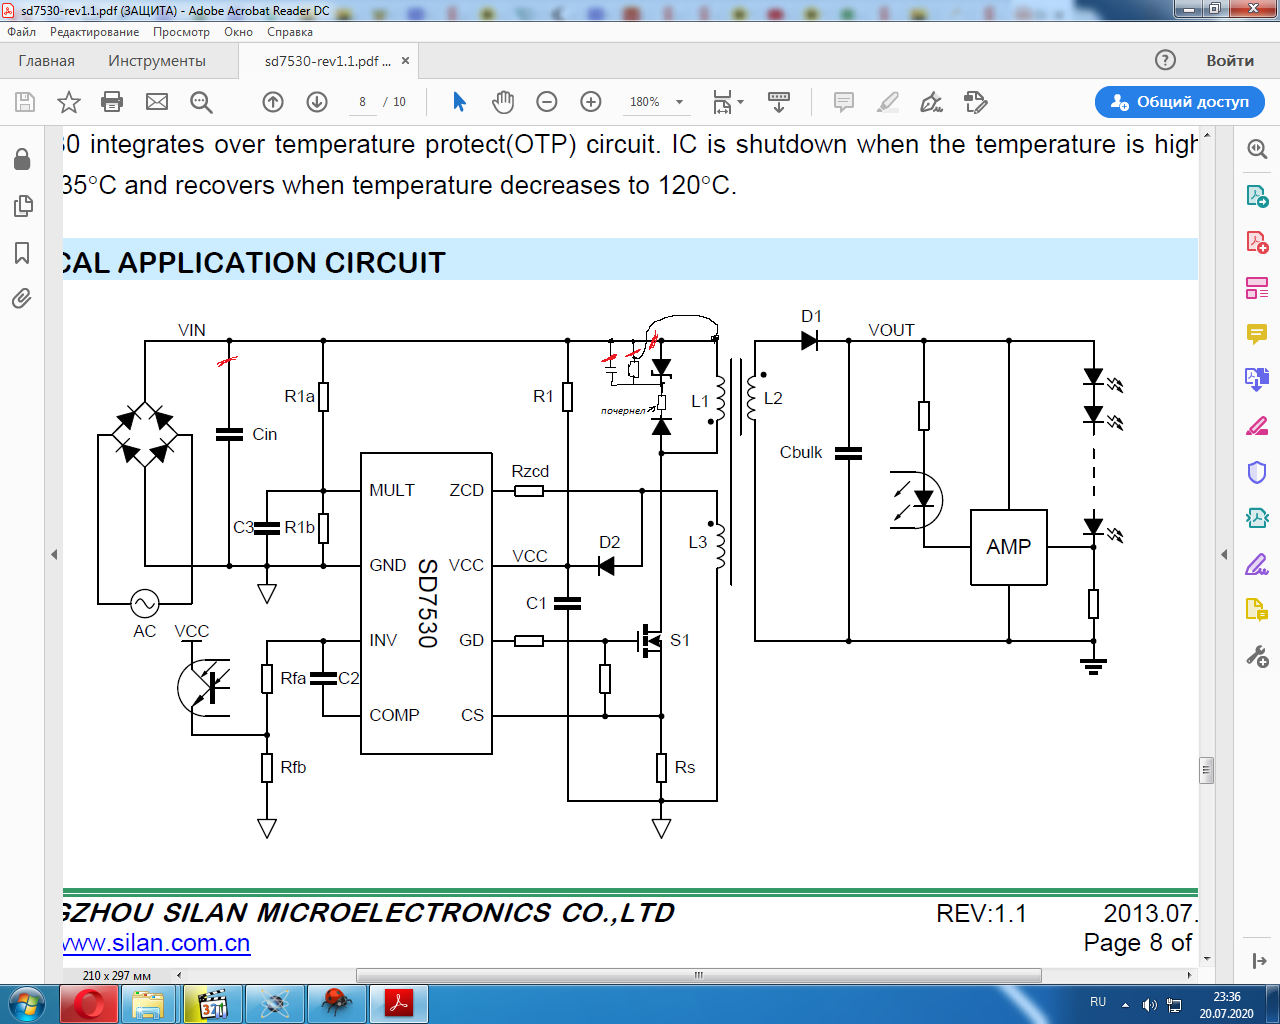Click the fit page width icon

722,102
